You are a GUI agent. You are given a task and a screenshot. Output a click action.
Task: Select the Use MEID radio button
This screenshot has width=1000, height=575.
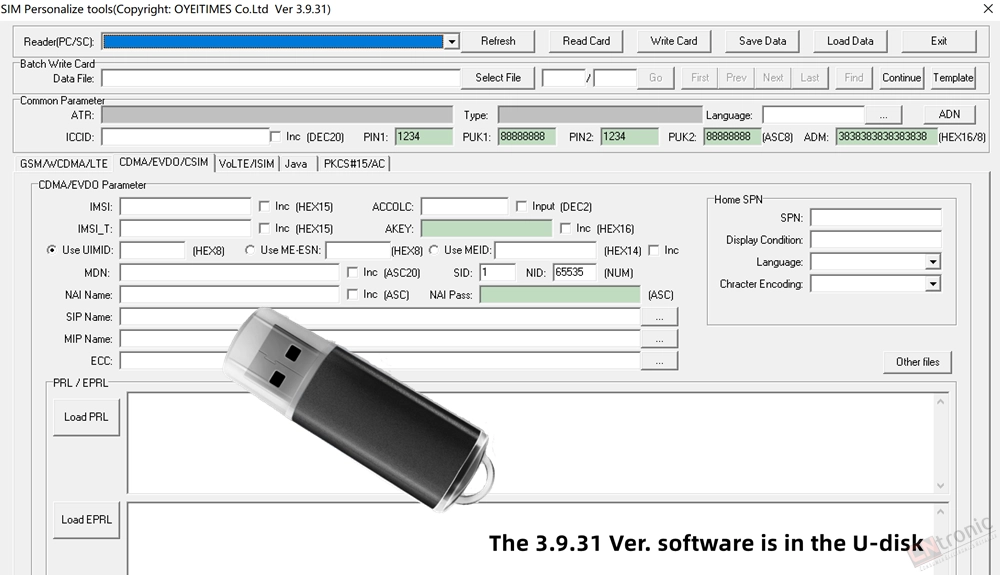(x=434, y=250)
